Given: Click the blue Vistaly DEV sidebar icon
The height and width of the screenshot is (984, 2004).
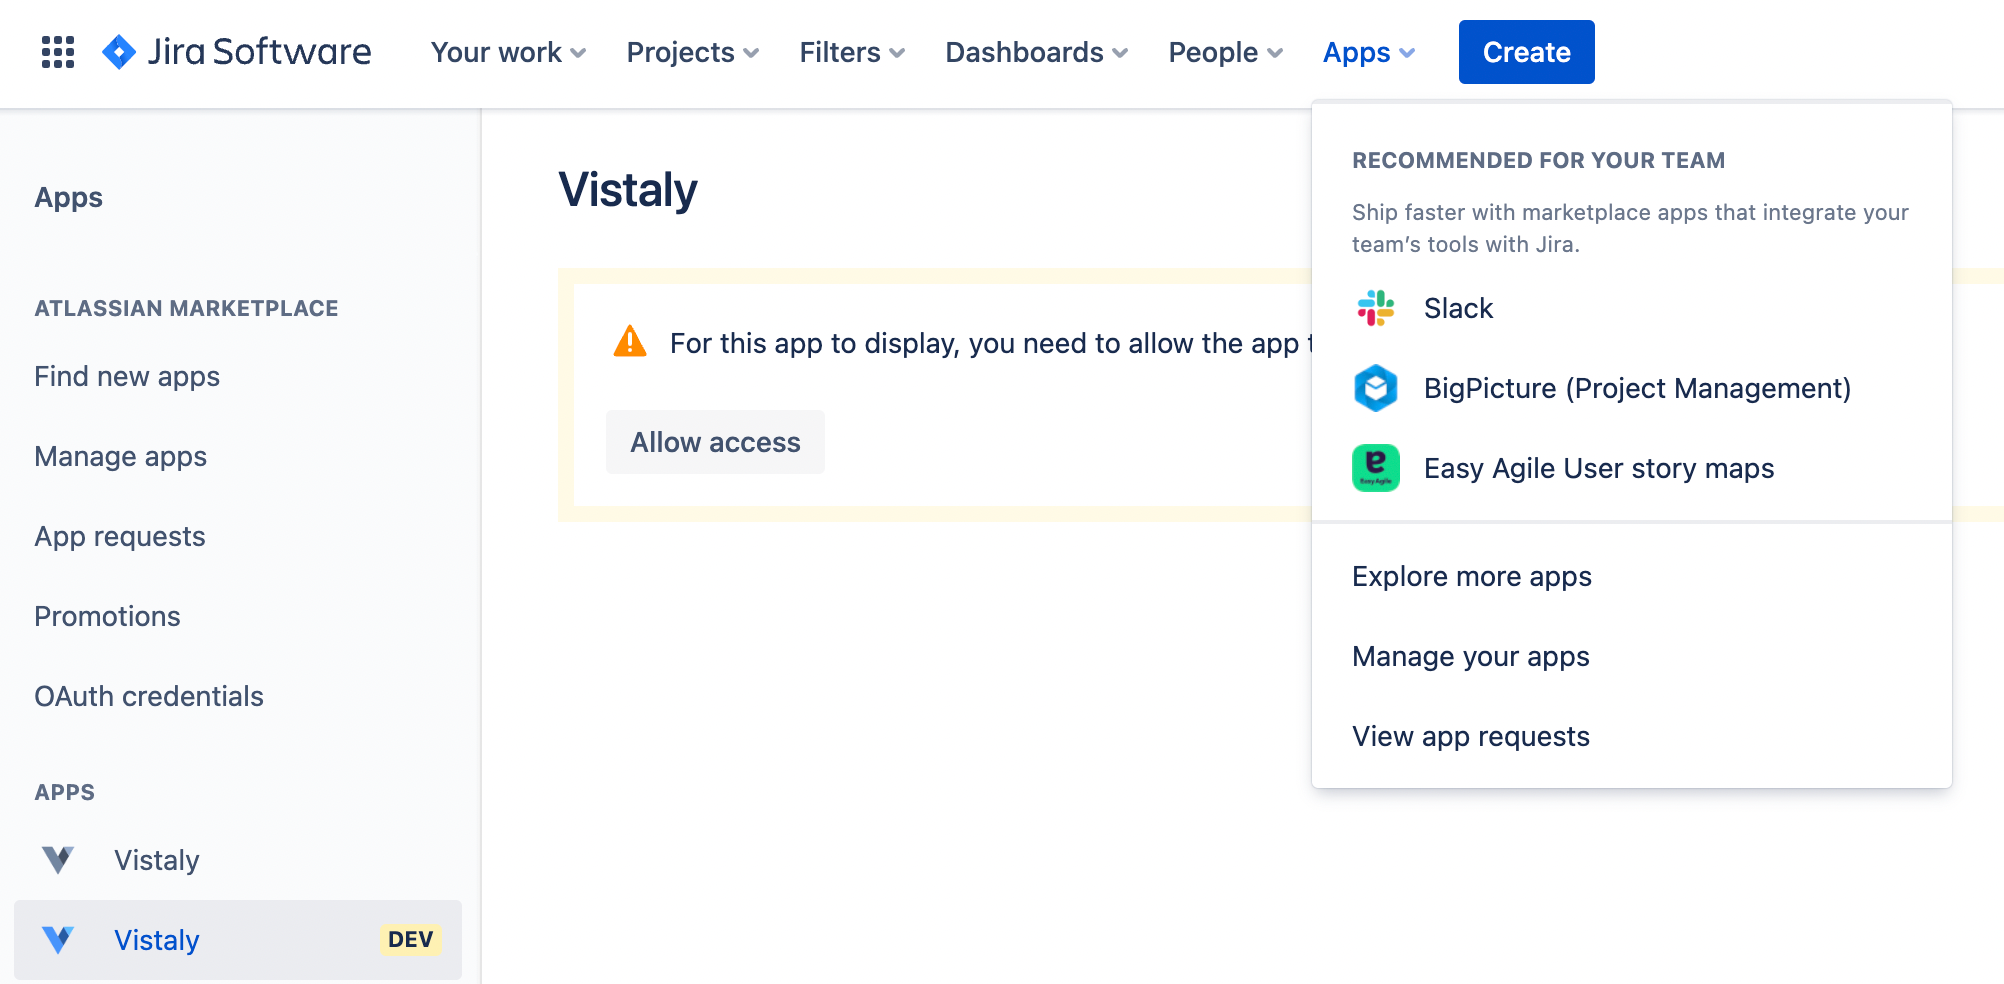Looking at the screenshot, I should (x=58, y=940).
